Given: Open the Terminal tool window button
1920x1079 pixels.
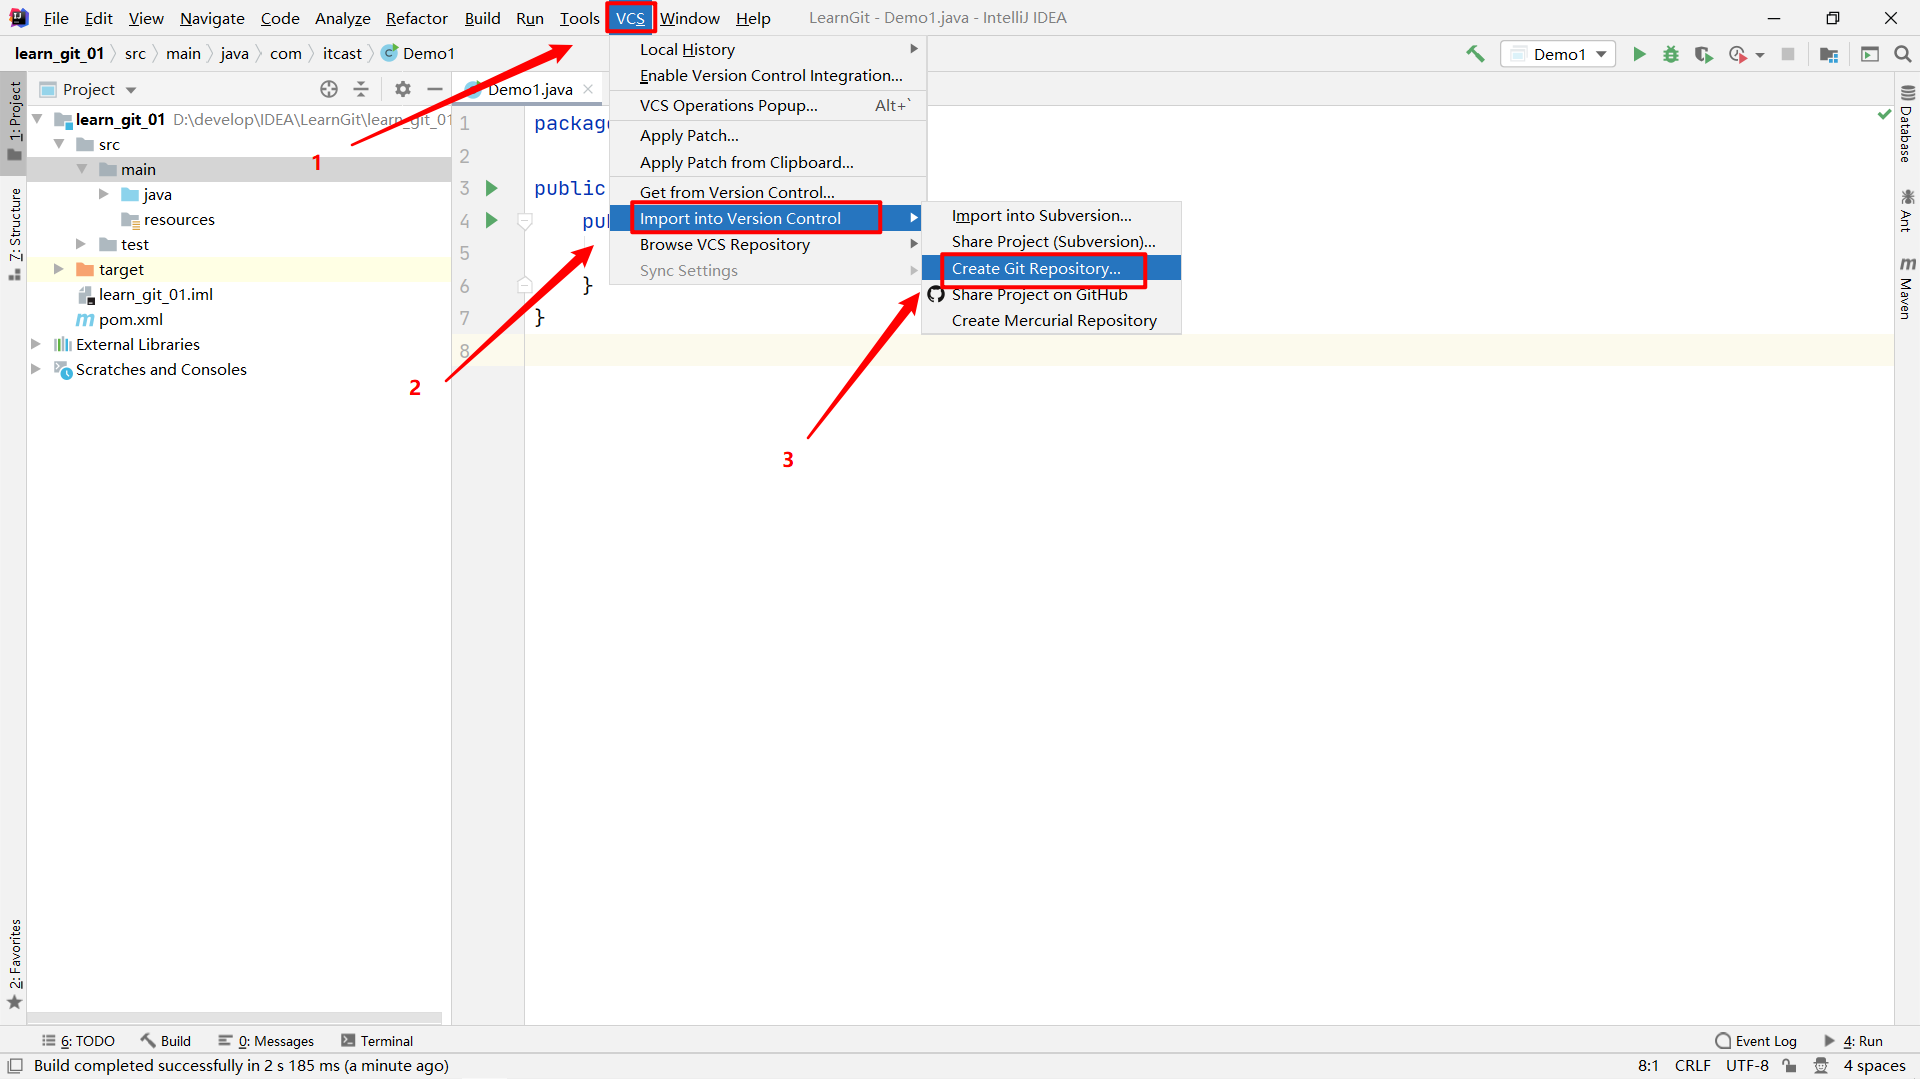Looking at the screenshot, I should coord(377,1041).
